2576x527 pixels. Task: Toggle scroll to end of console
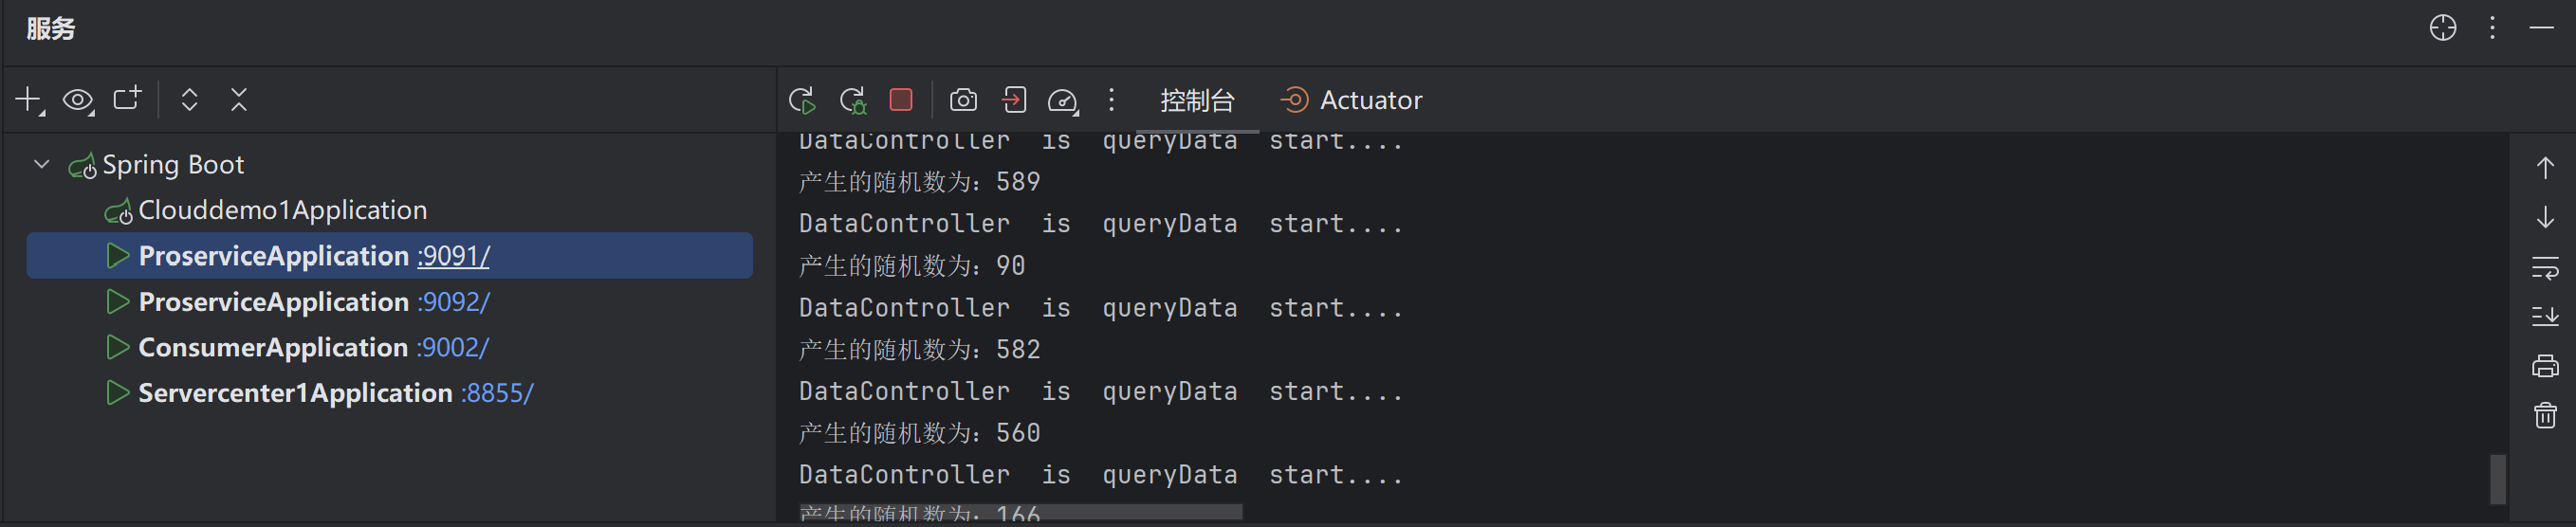[2544, 317]
